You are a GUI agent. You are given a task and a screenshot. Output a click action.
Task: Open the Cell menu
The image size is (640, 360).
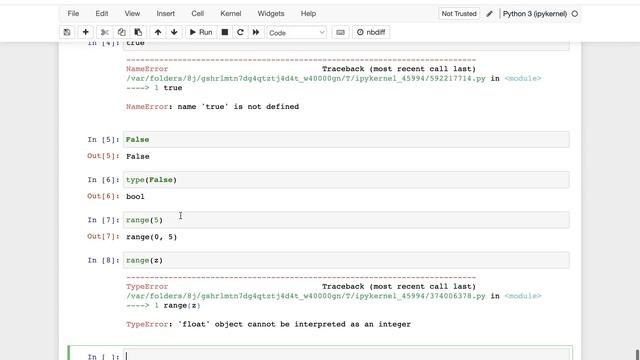pos(198,13)
